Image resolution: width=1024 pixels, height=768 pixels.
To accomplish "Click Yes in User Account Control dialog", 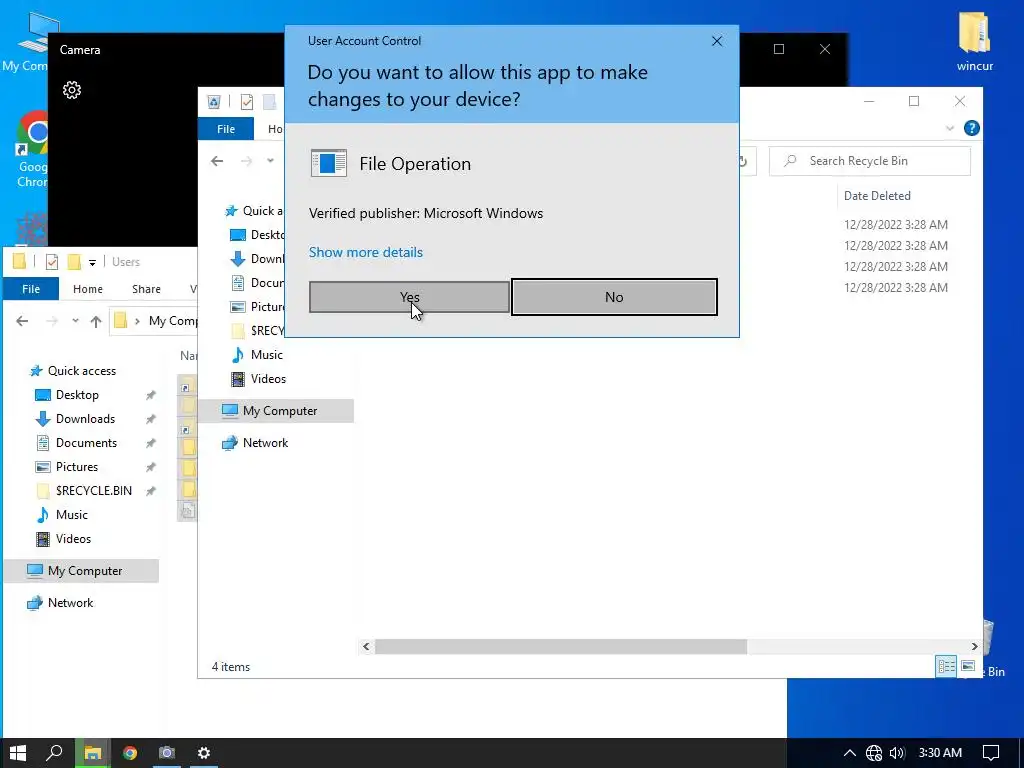I will point(409,297).
